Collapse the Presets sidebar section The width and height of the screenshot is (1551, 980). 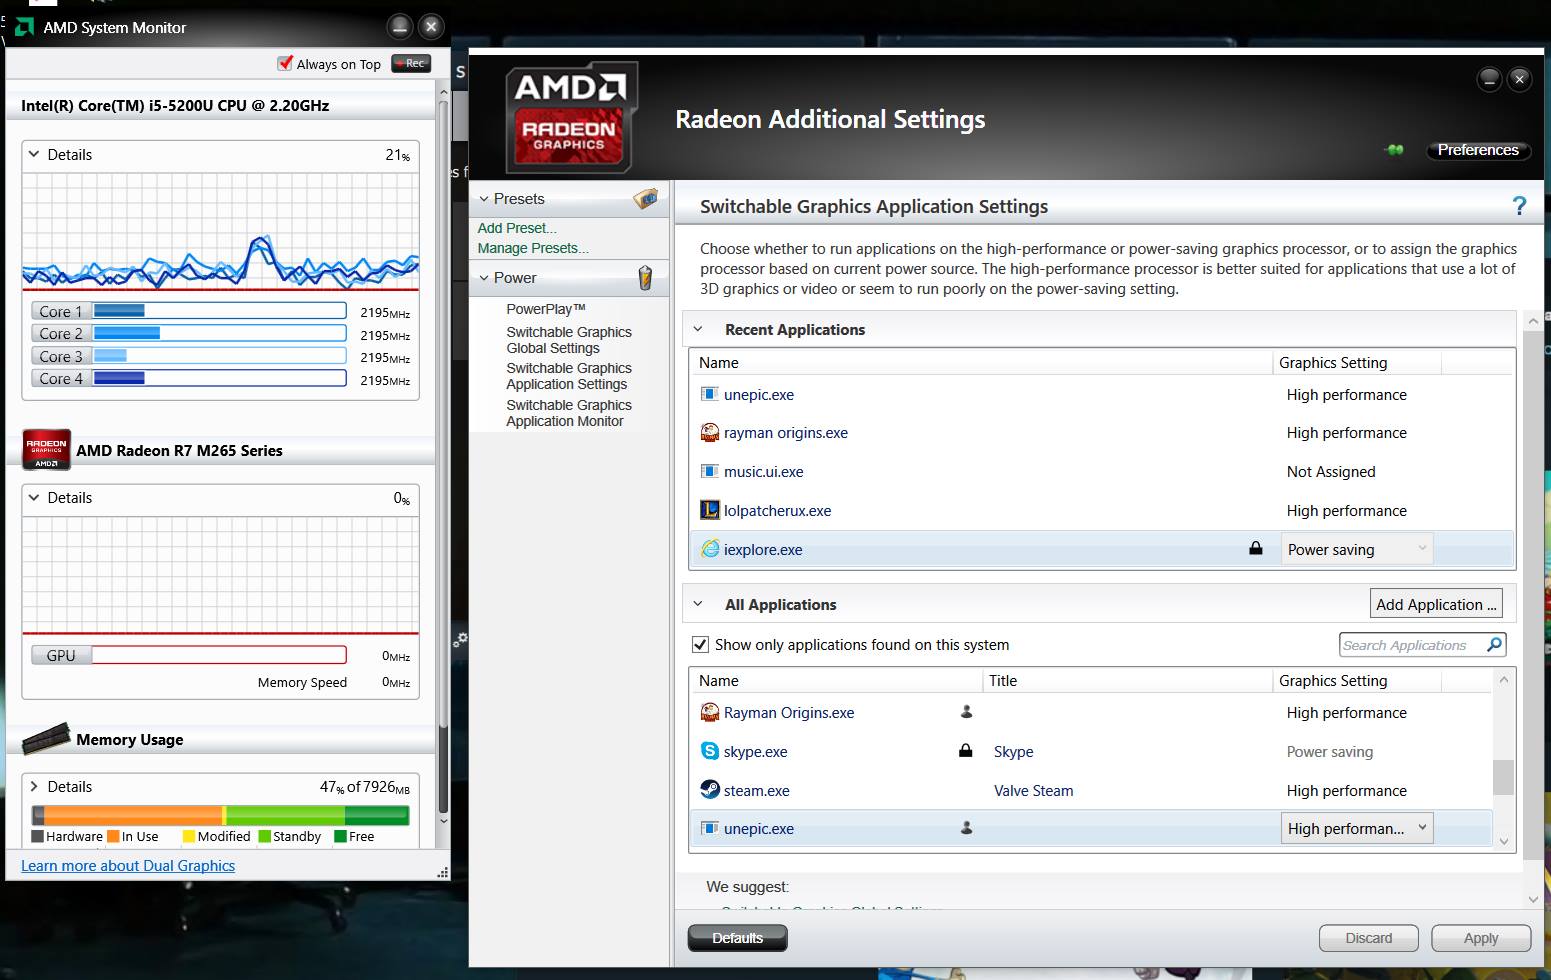click(484, 199)
